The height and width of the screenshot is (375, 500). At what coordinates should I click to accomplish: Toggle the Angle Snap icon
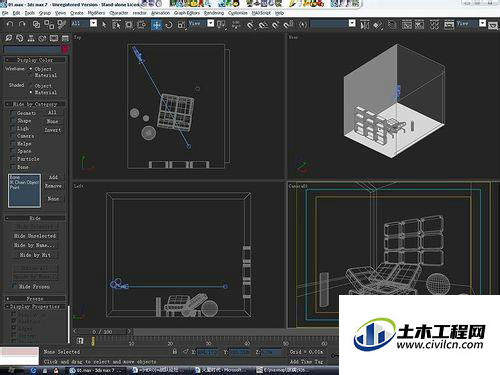(263, 25)
